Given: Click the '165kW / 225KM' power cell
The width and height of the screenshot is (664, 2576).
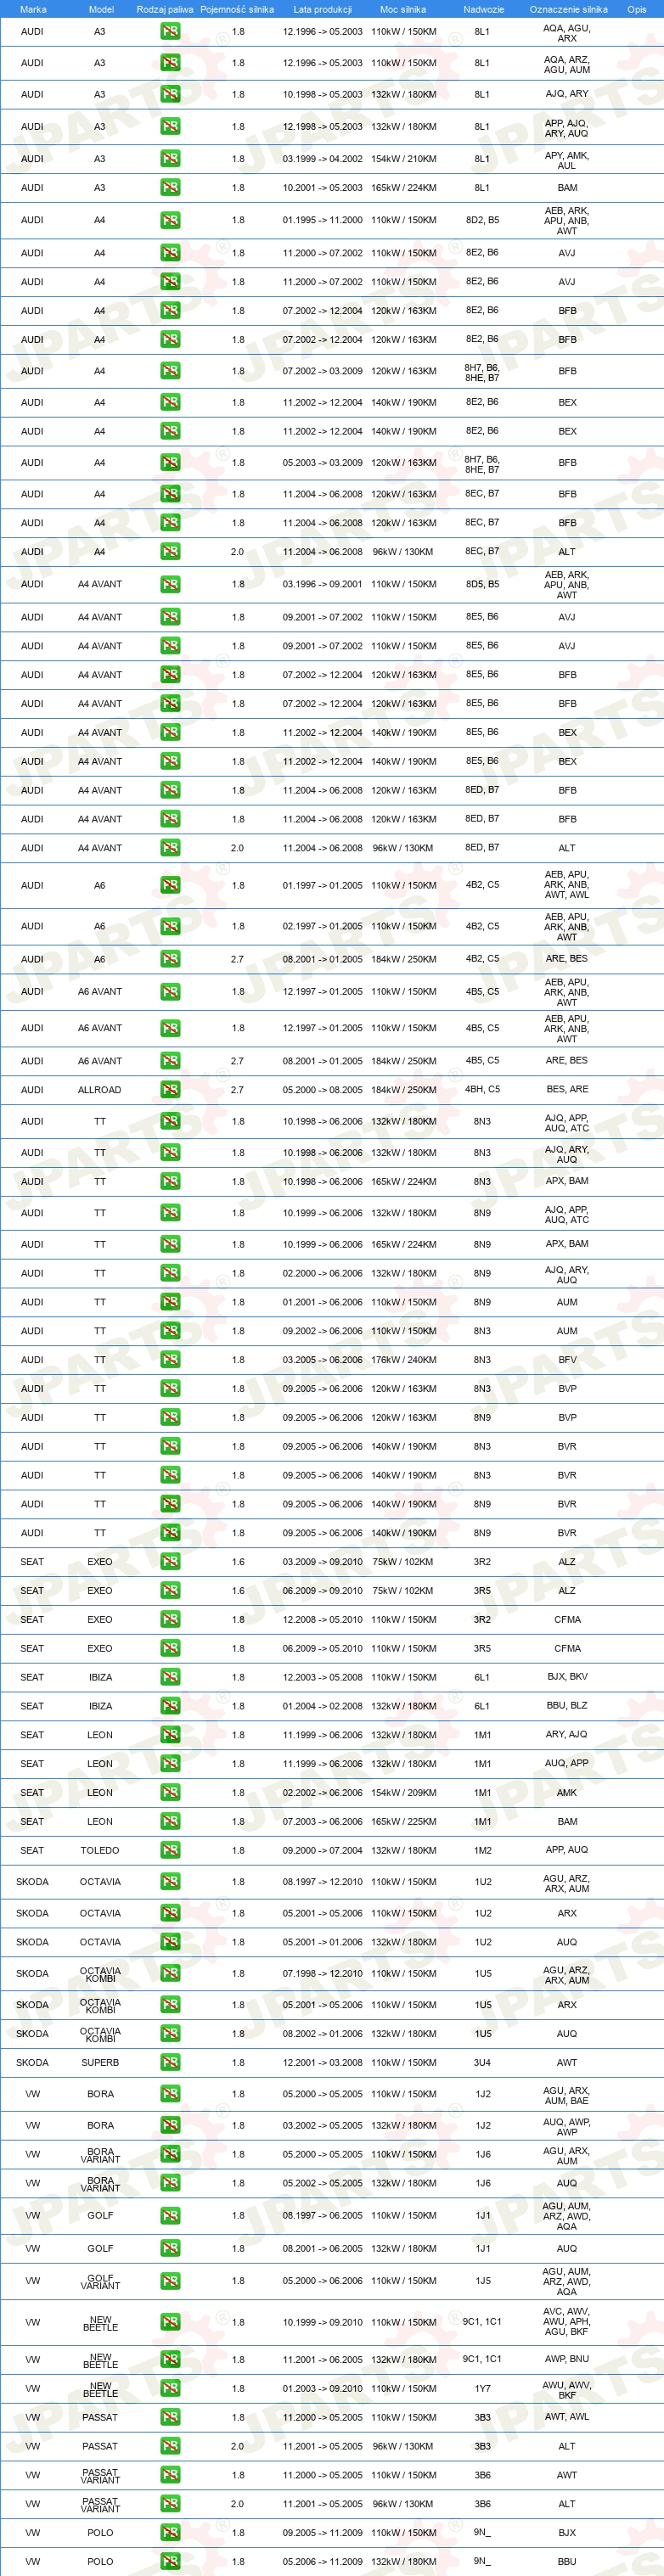Looking at the screenshot, I should click(404, 1822).
